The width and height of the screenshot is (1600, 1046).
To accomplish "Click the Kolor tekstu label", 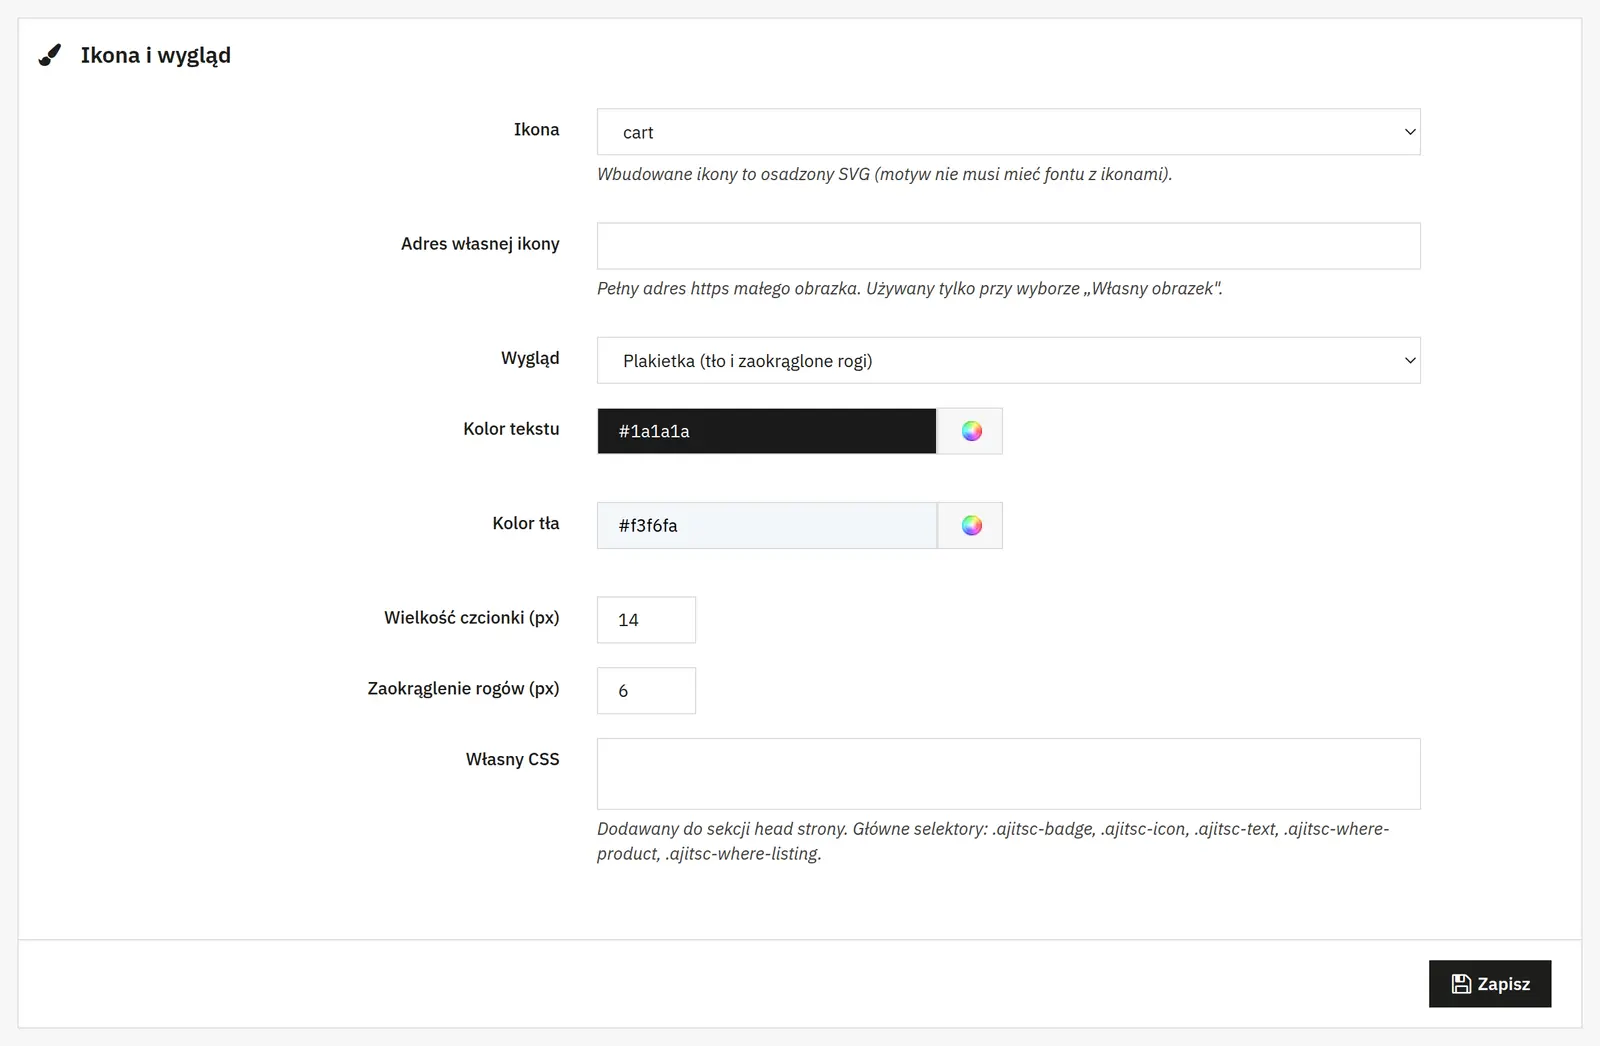I will tap(511, 429).
